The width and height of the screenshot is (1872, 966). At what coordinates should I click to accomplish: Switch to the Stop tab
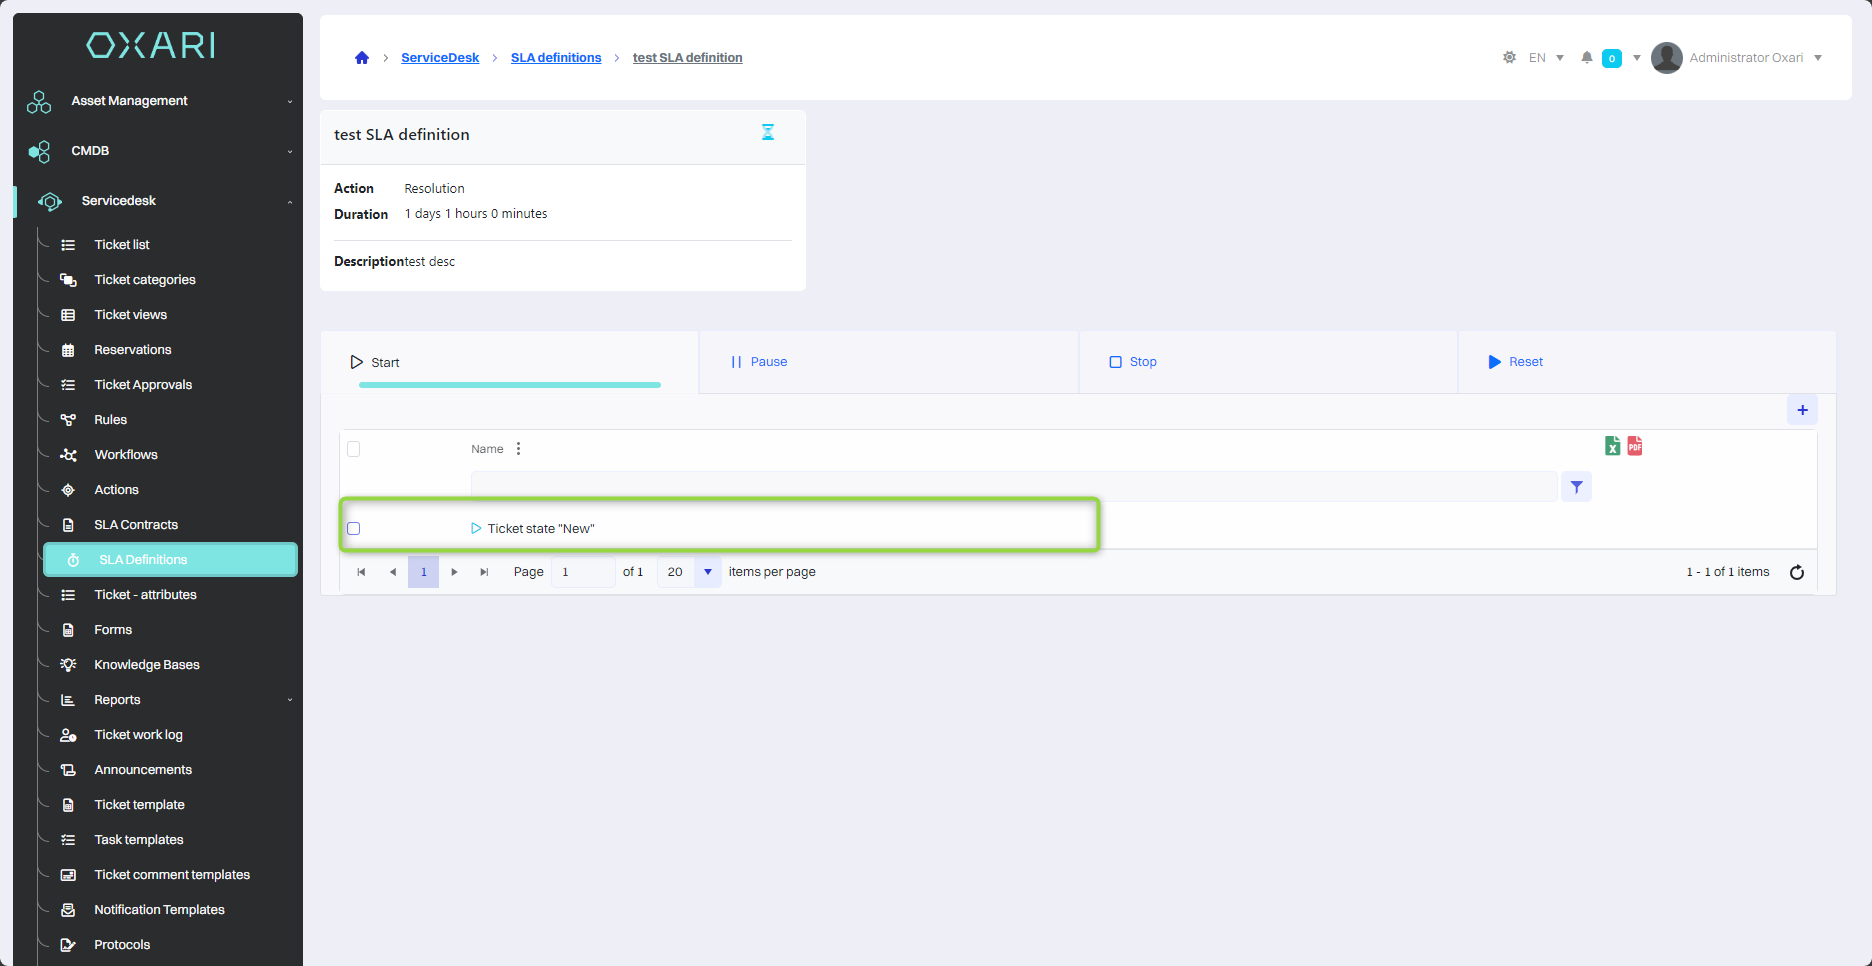[1142, 362]
